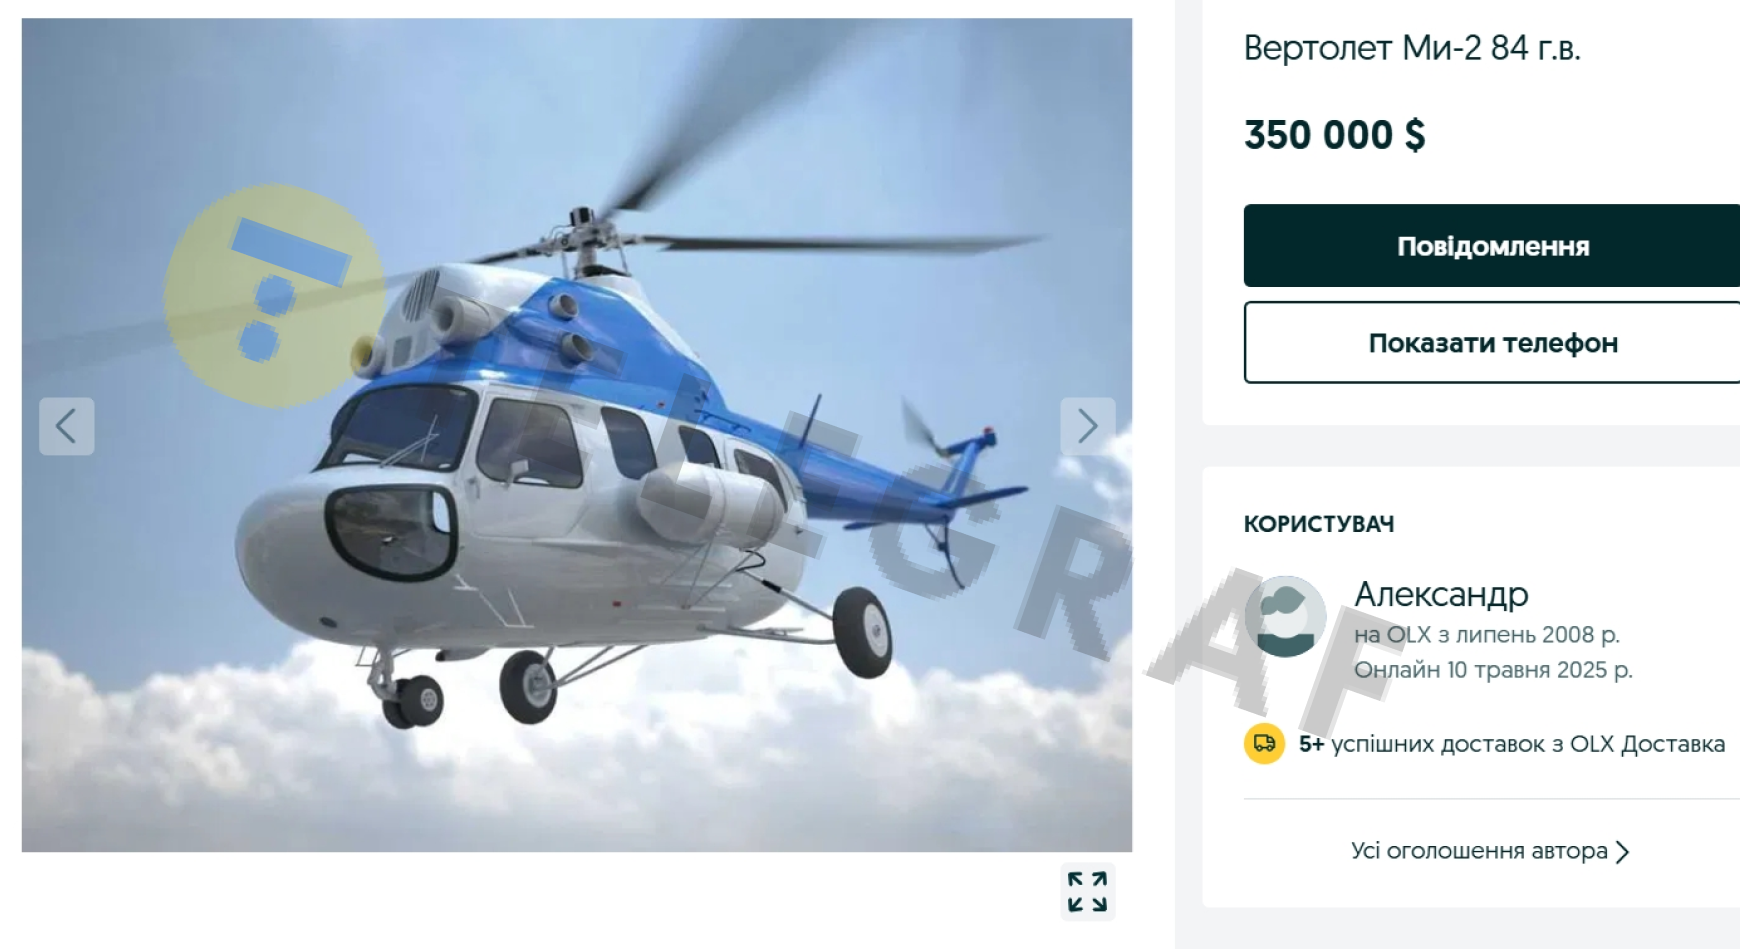Open seller name Александр

coord(1441,594)
